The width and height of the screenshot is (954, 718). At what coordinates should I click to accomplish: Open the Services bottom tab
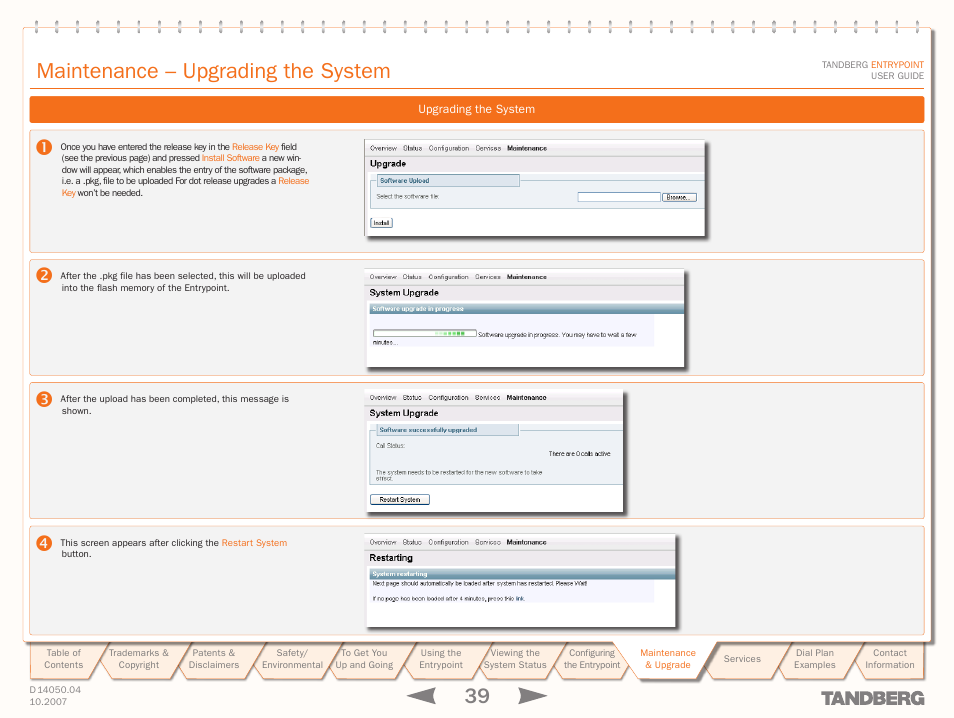pyautogui.click(x=742, y=659)
